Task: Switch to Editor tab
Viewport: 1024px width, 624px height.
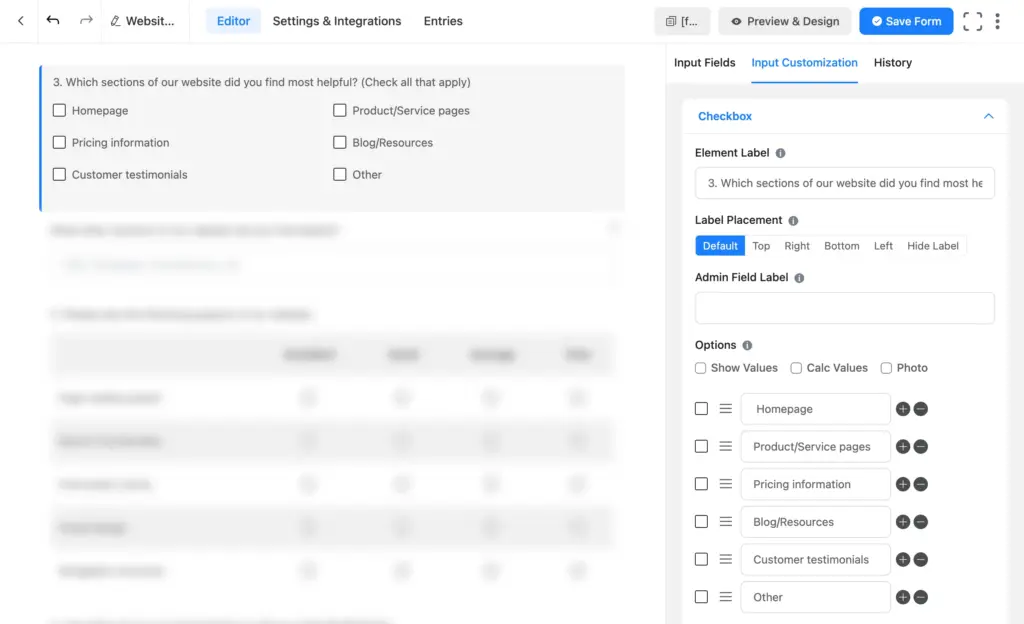Action: click(x=233, y=21)
